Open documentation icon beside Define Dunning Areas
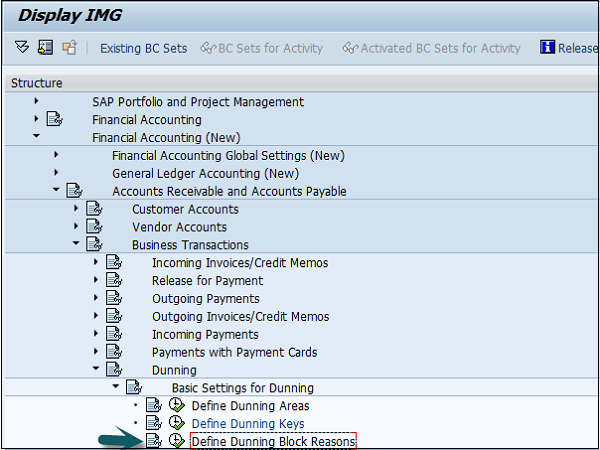 153,406
